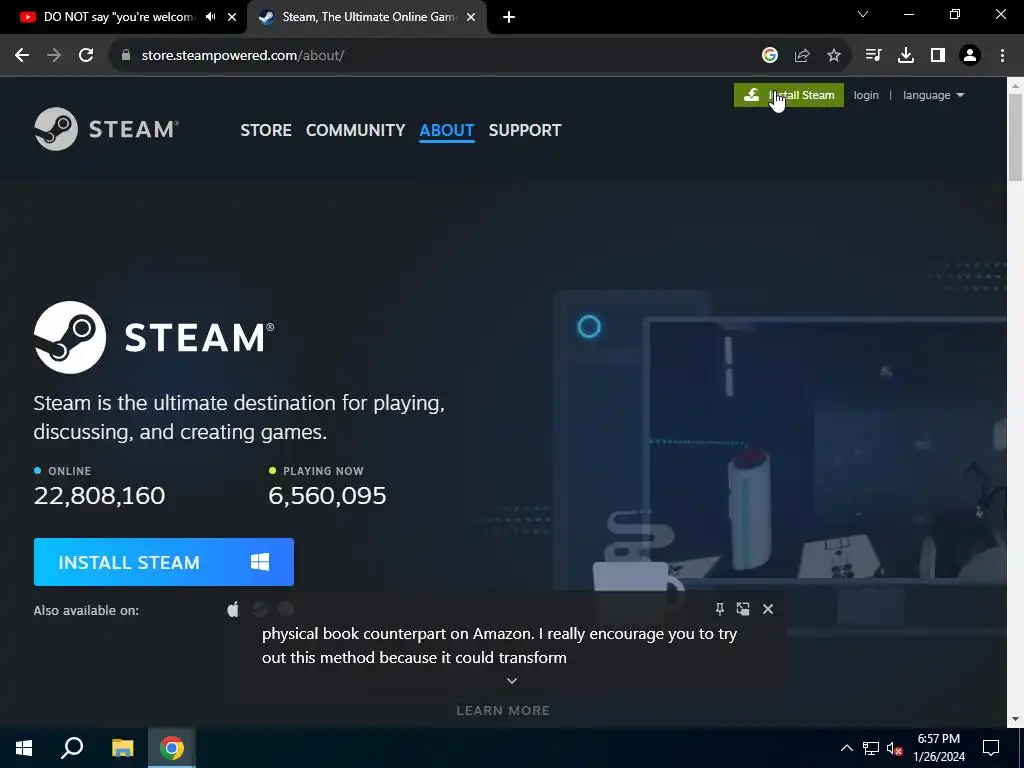This screenshot has height=768, width=1024.
Task: Click the PLAYING NOW count 6,560,095
Action: click(x=327, y=496)
